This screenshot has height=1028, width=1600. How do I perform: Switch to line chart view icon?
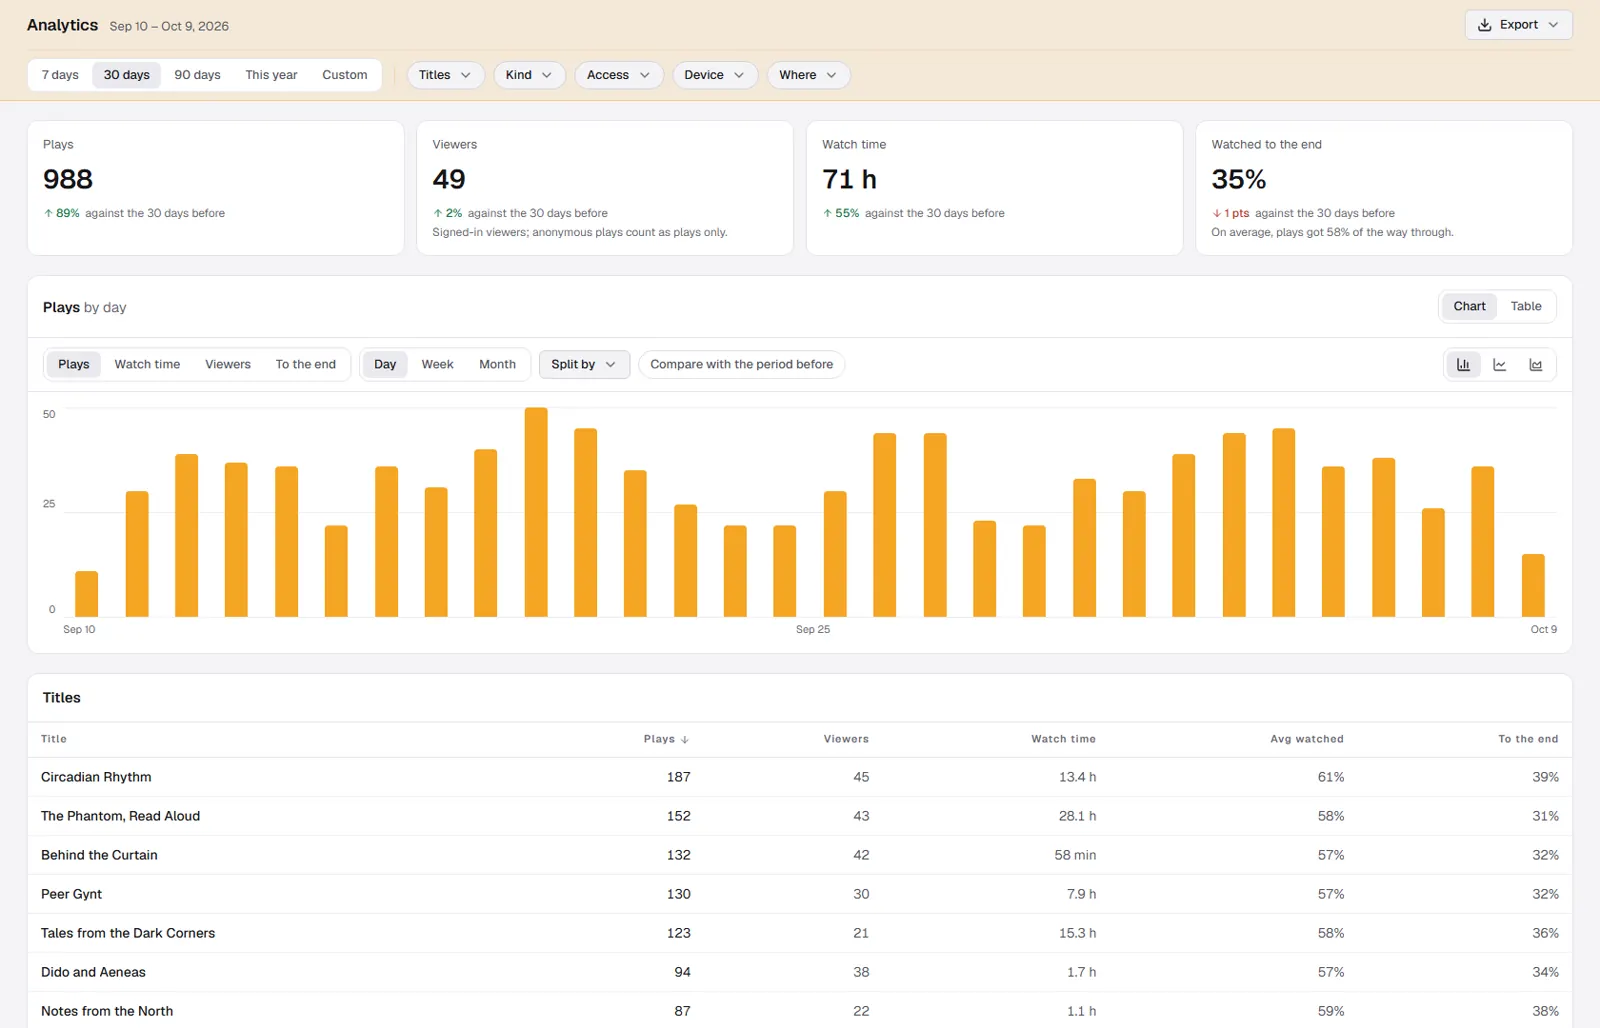(x=1500, y=365)
